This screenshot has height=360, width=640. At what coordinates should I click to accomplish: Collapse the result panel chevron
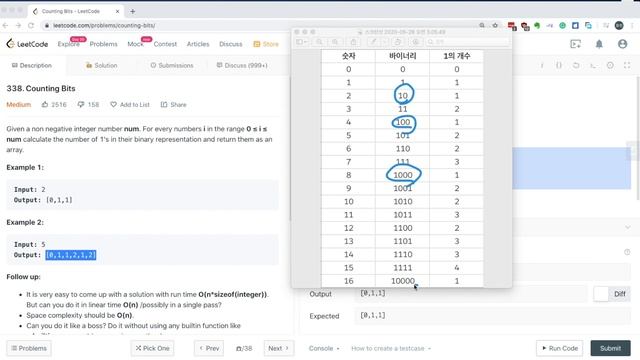pos(627,227)
